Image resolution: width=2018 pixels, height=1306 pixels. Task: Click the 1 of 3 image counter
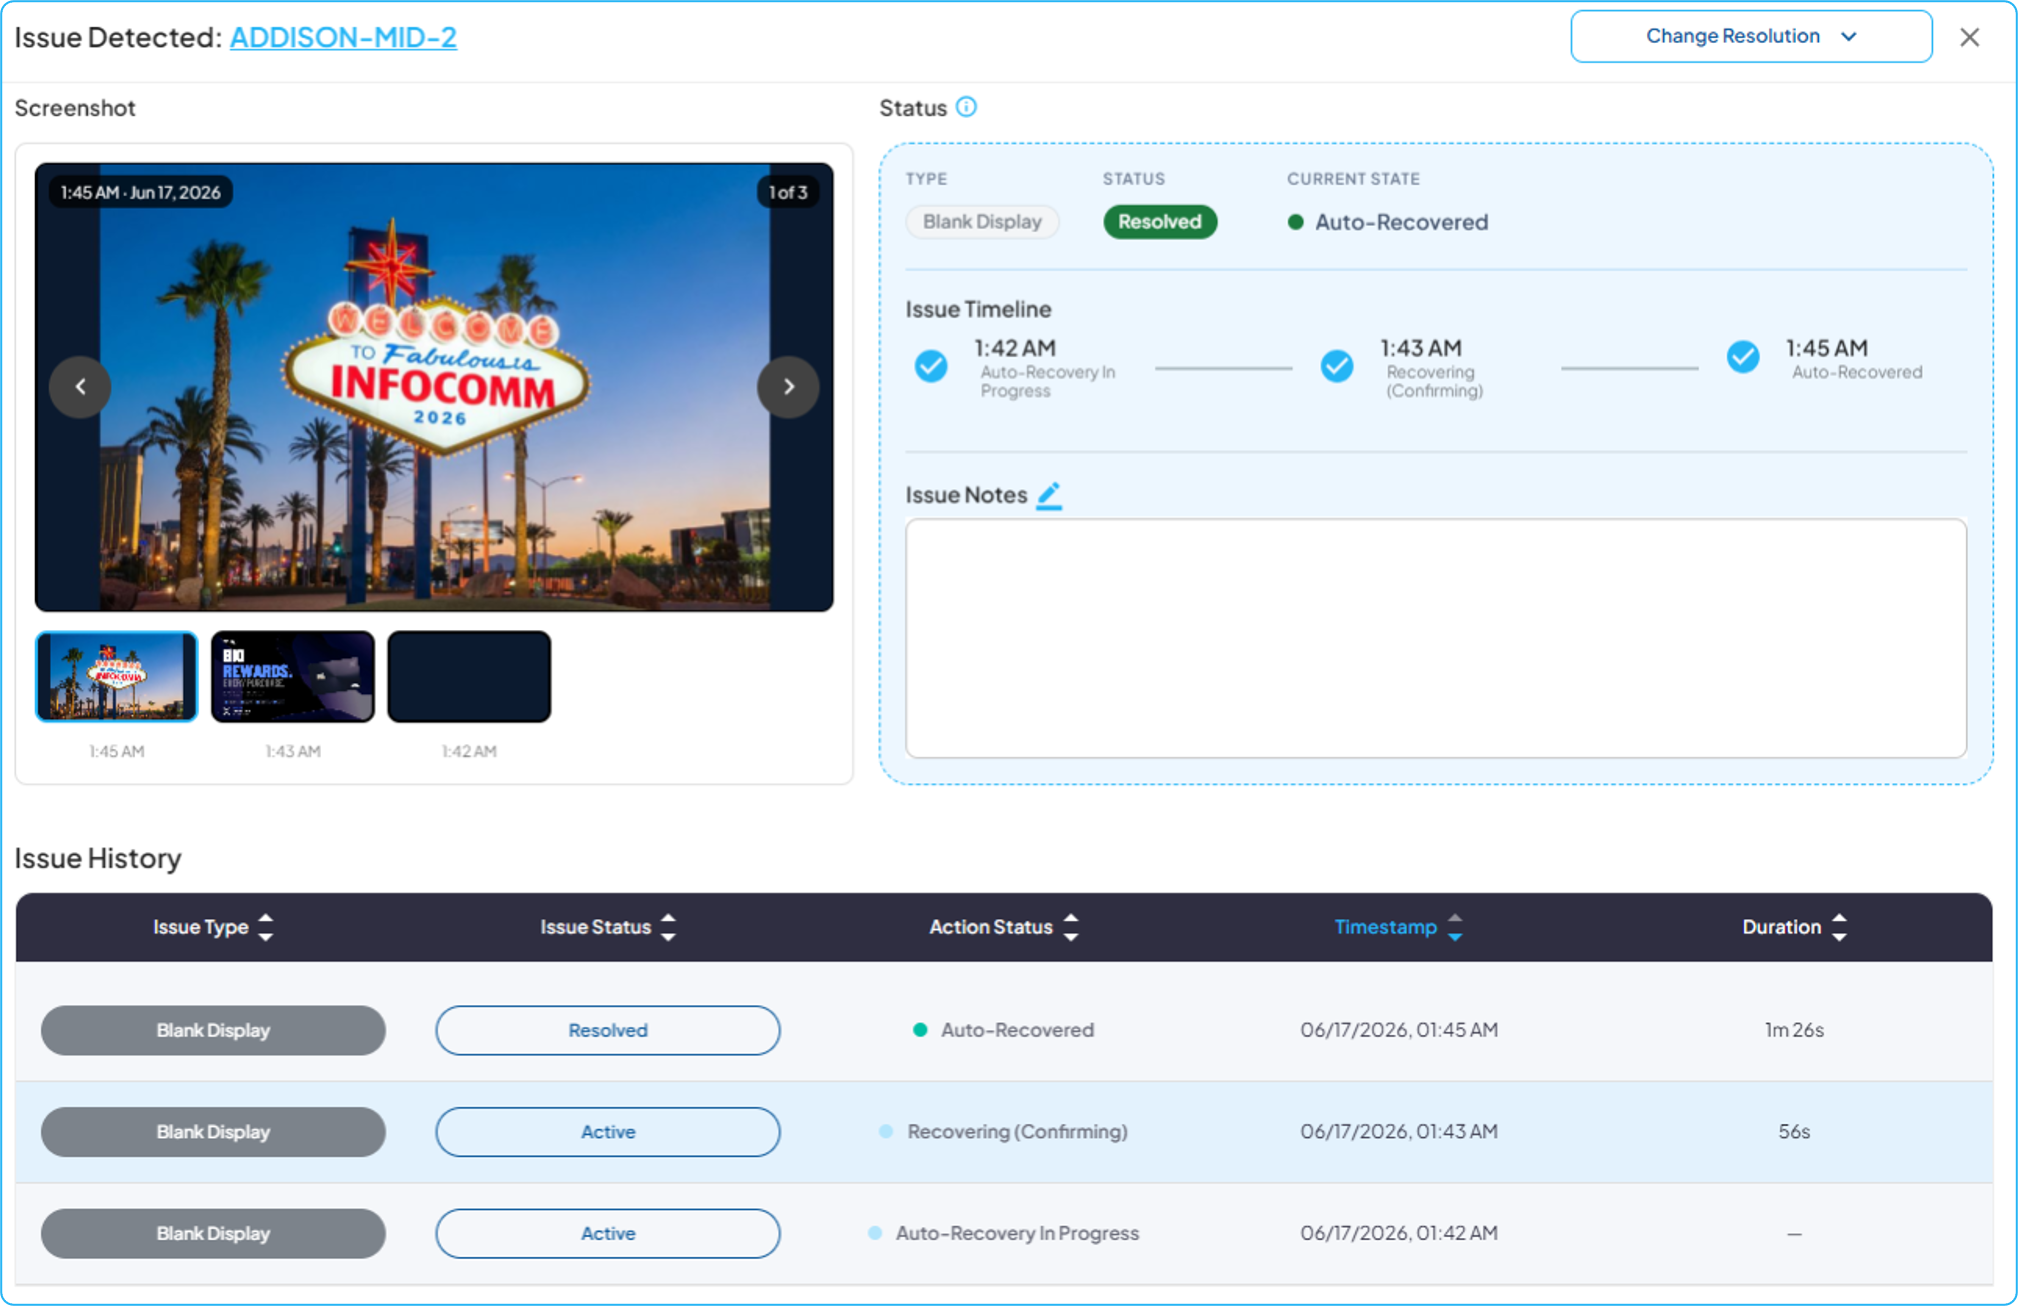(x=788, y=192)
